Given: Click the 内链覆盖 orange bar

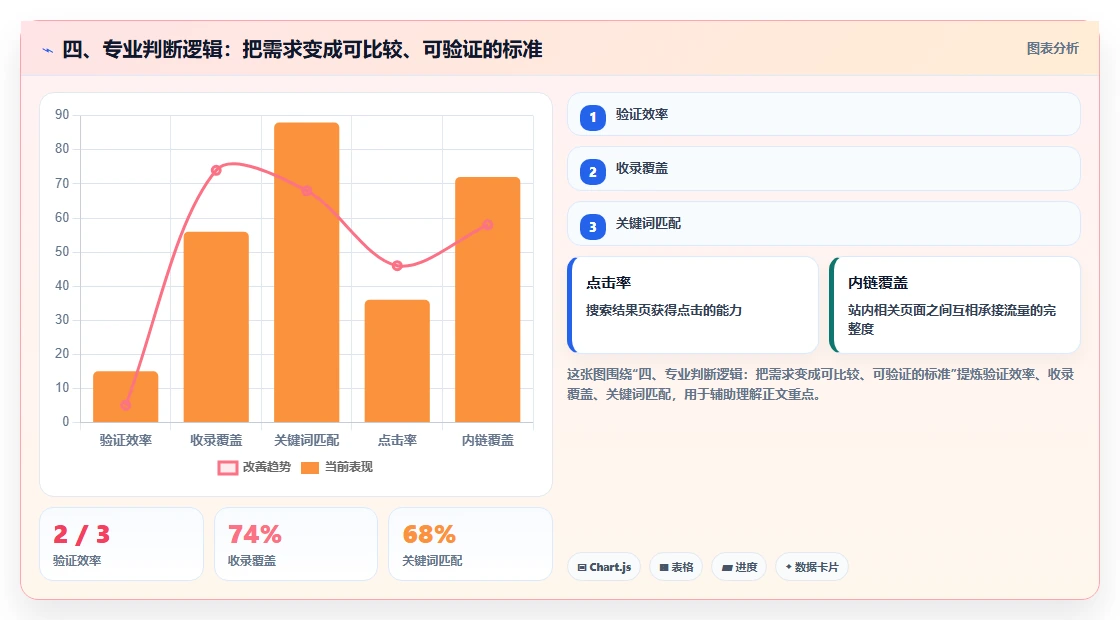Looking at the screenshot, I should point(488,299).
